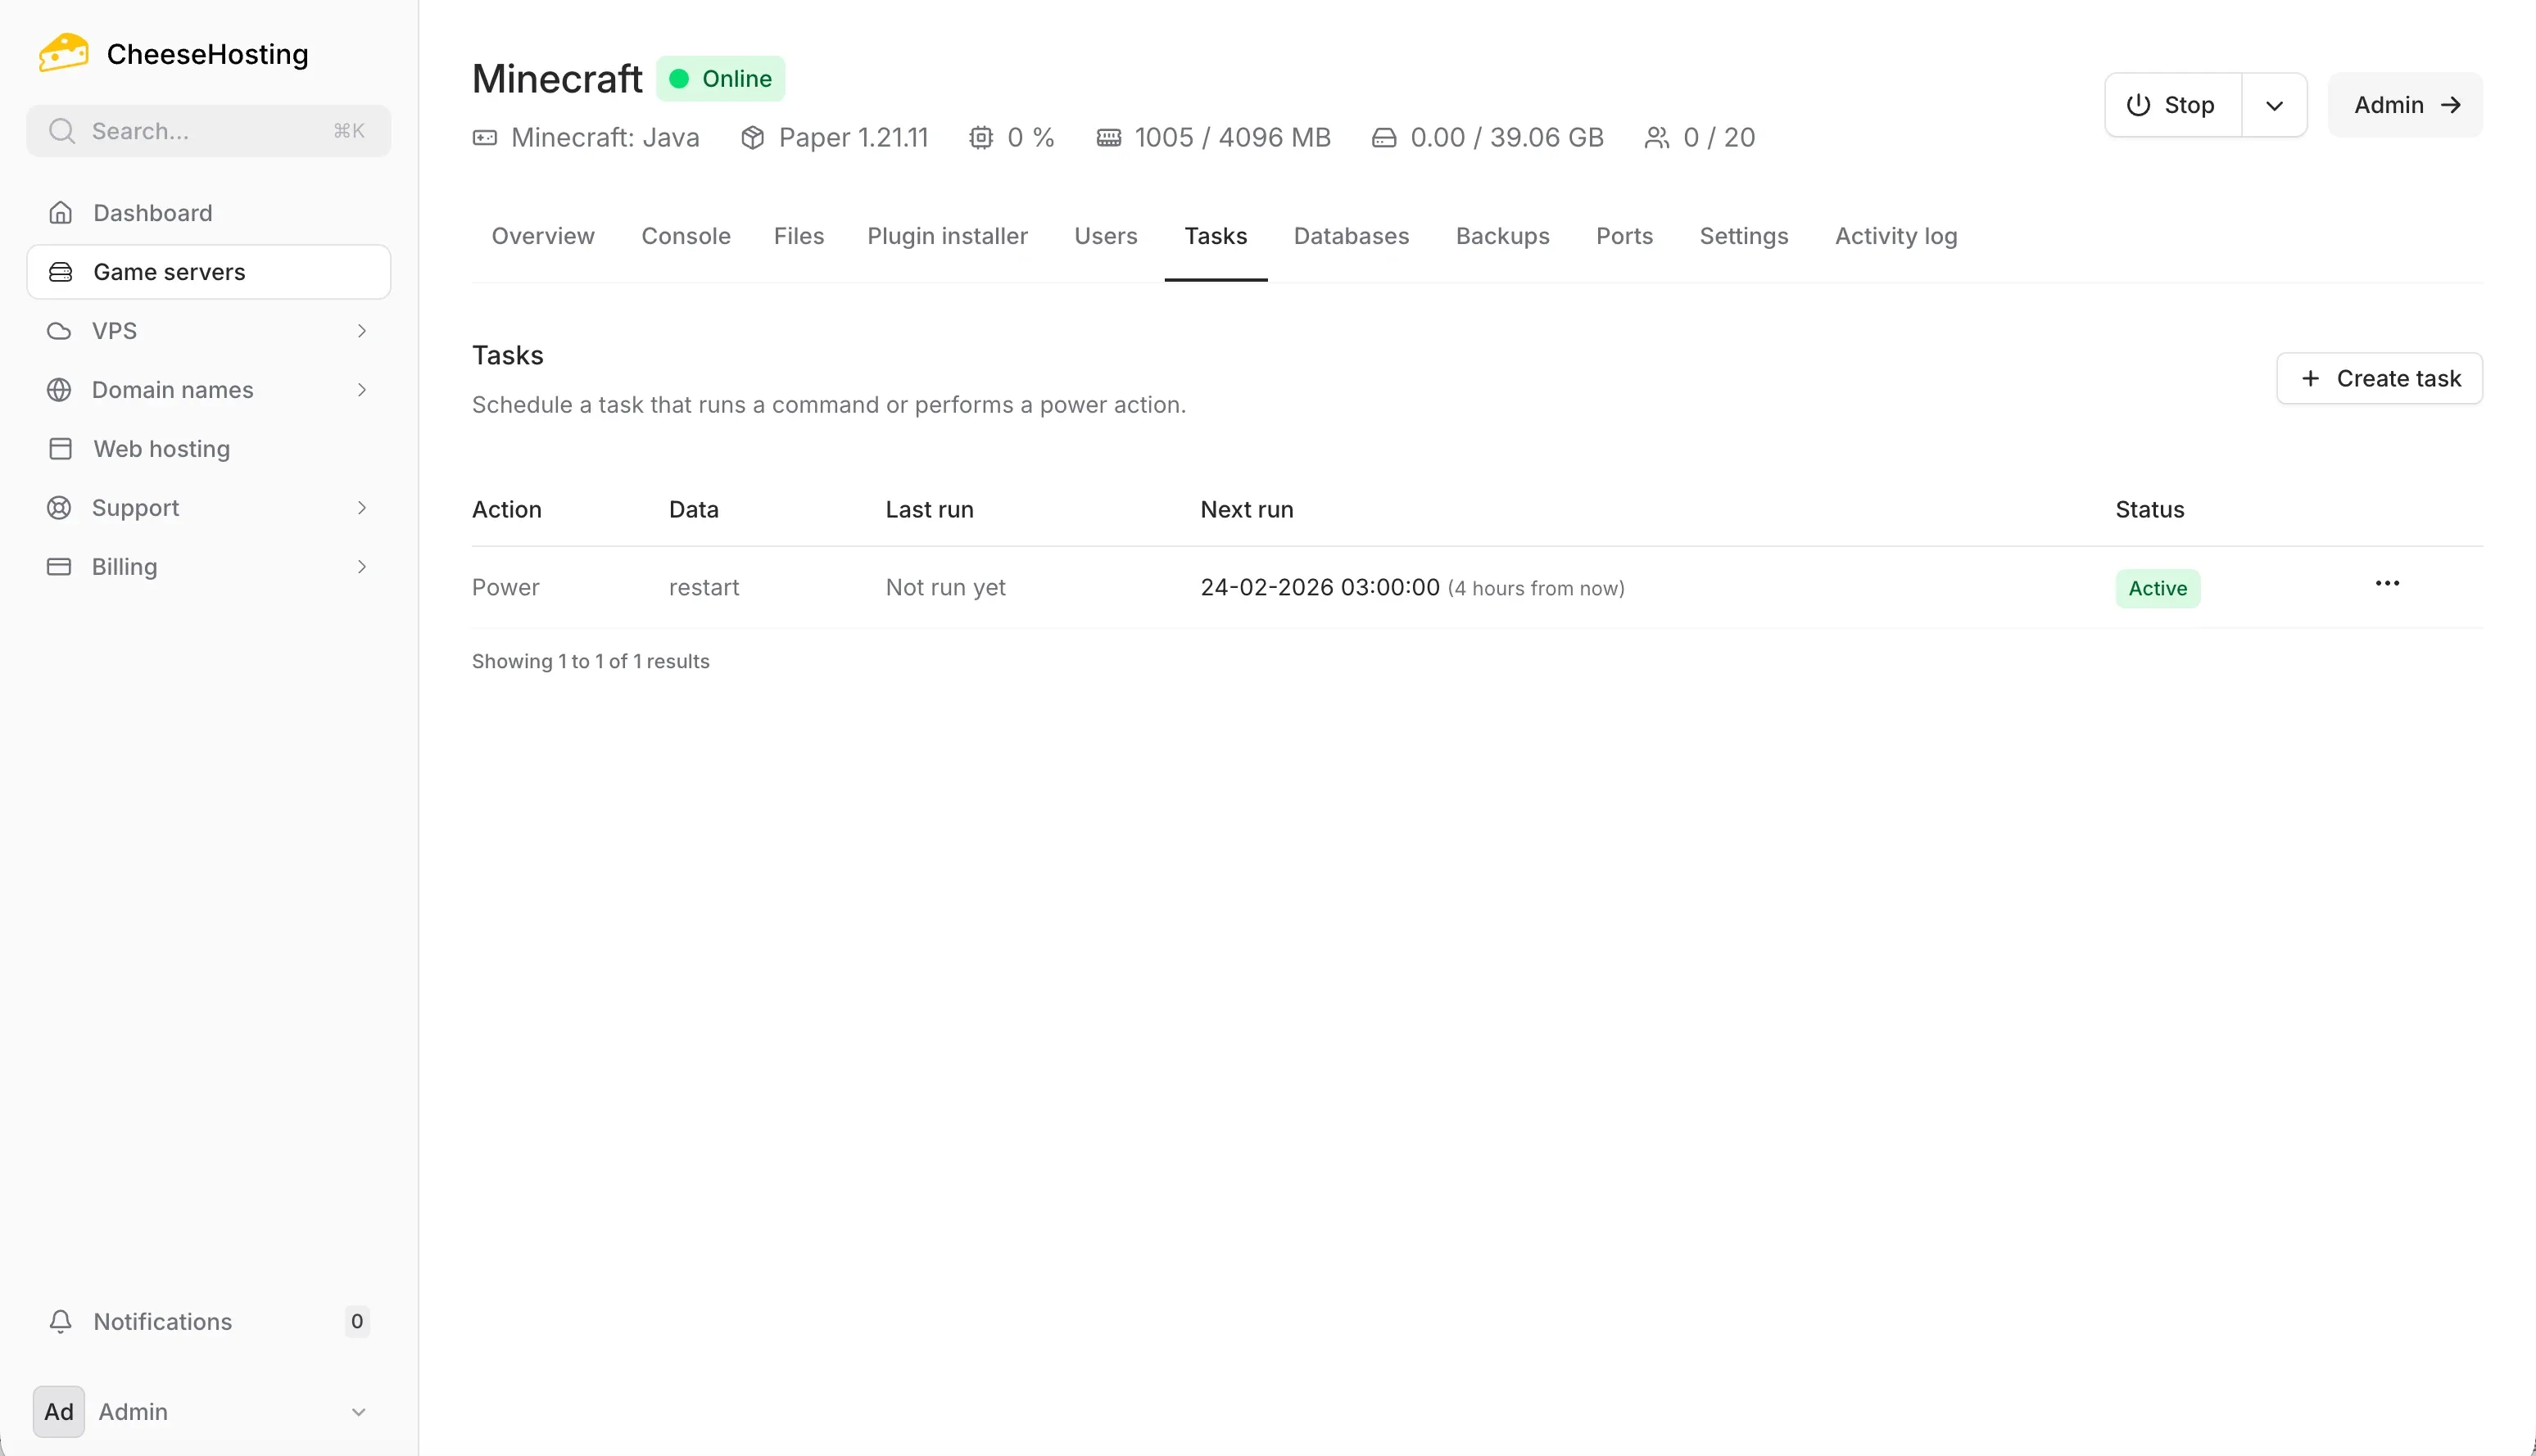Open the Backups tab
Viewport: 2536px width, 1456px height.
tap(1503, 236)
